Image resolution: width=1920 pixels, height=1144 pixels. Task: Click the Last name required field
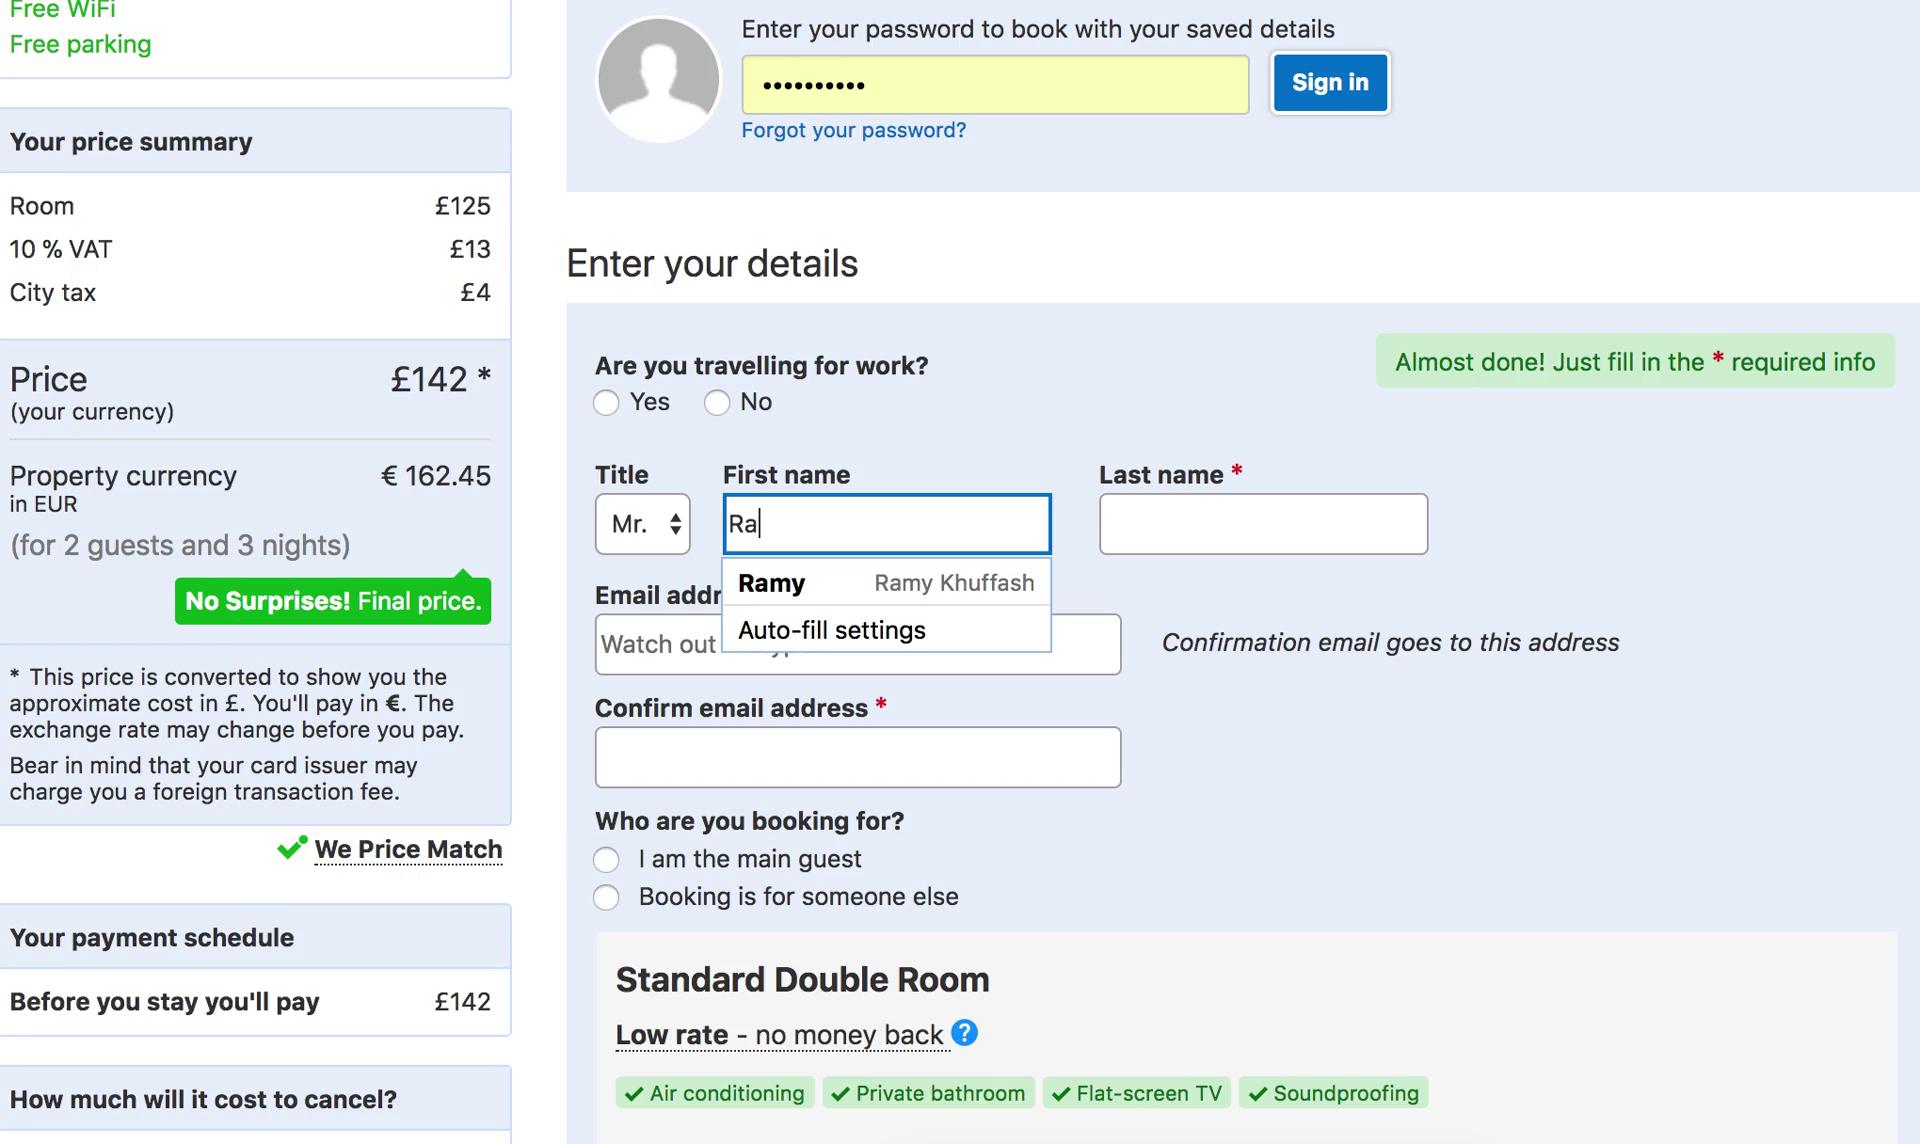pyautogui.click(x=1264, y=523)
